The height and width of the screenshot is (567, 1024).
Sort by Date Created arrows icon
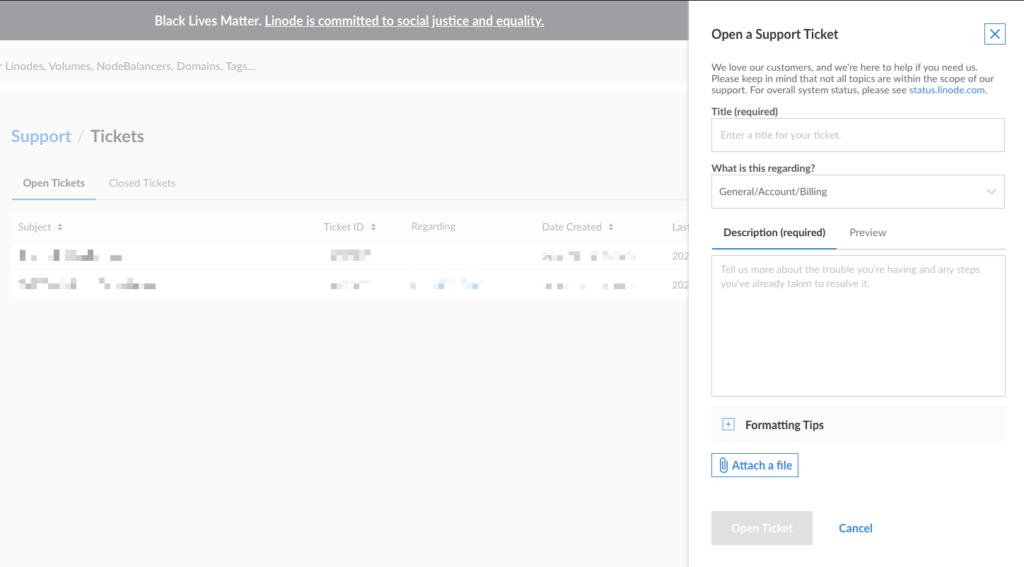pos(611,227)
